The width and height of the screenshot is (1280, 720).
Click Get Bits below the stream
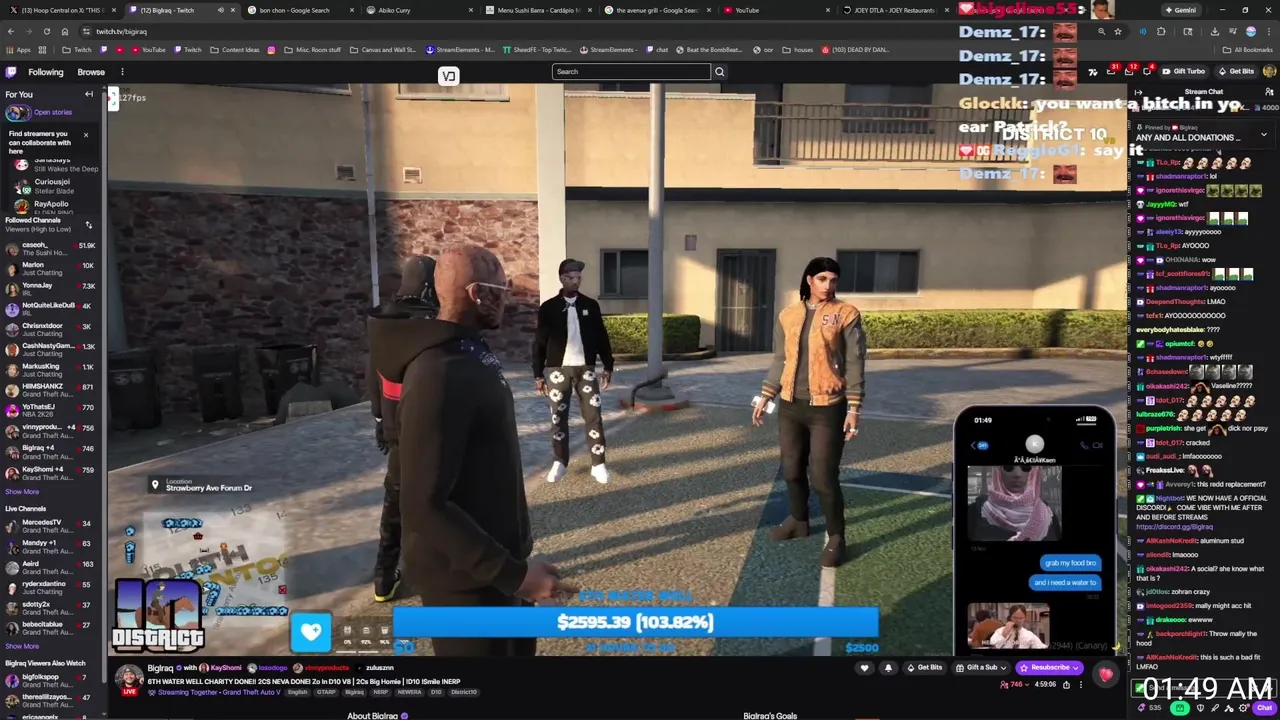click(x=925, y=667)
